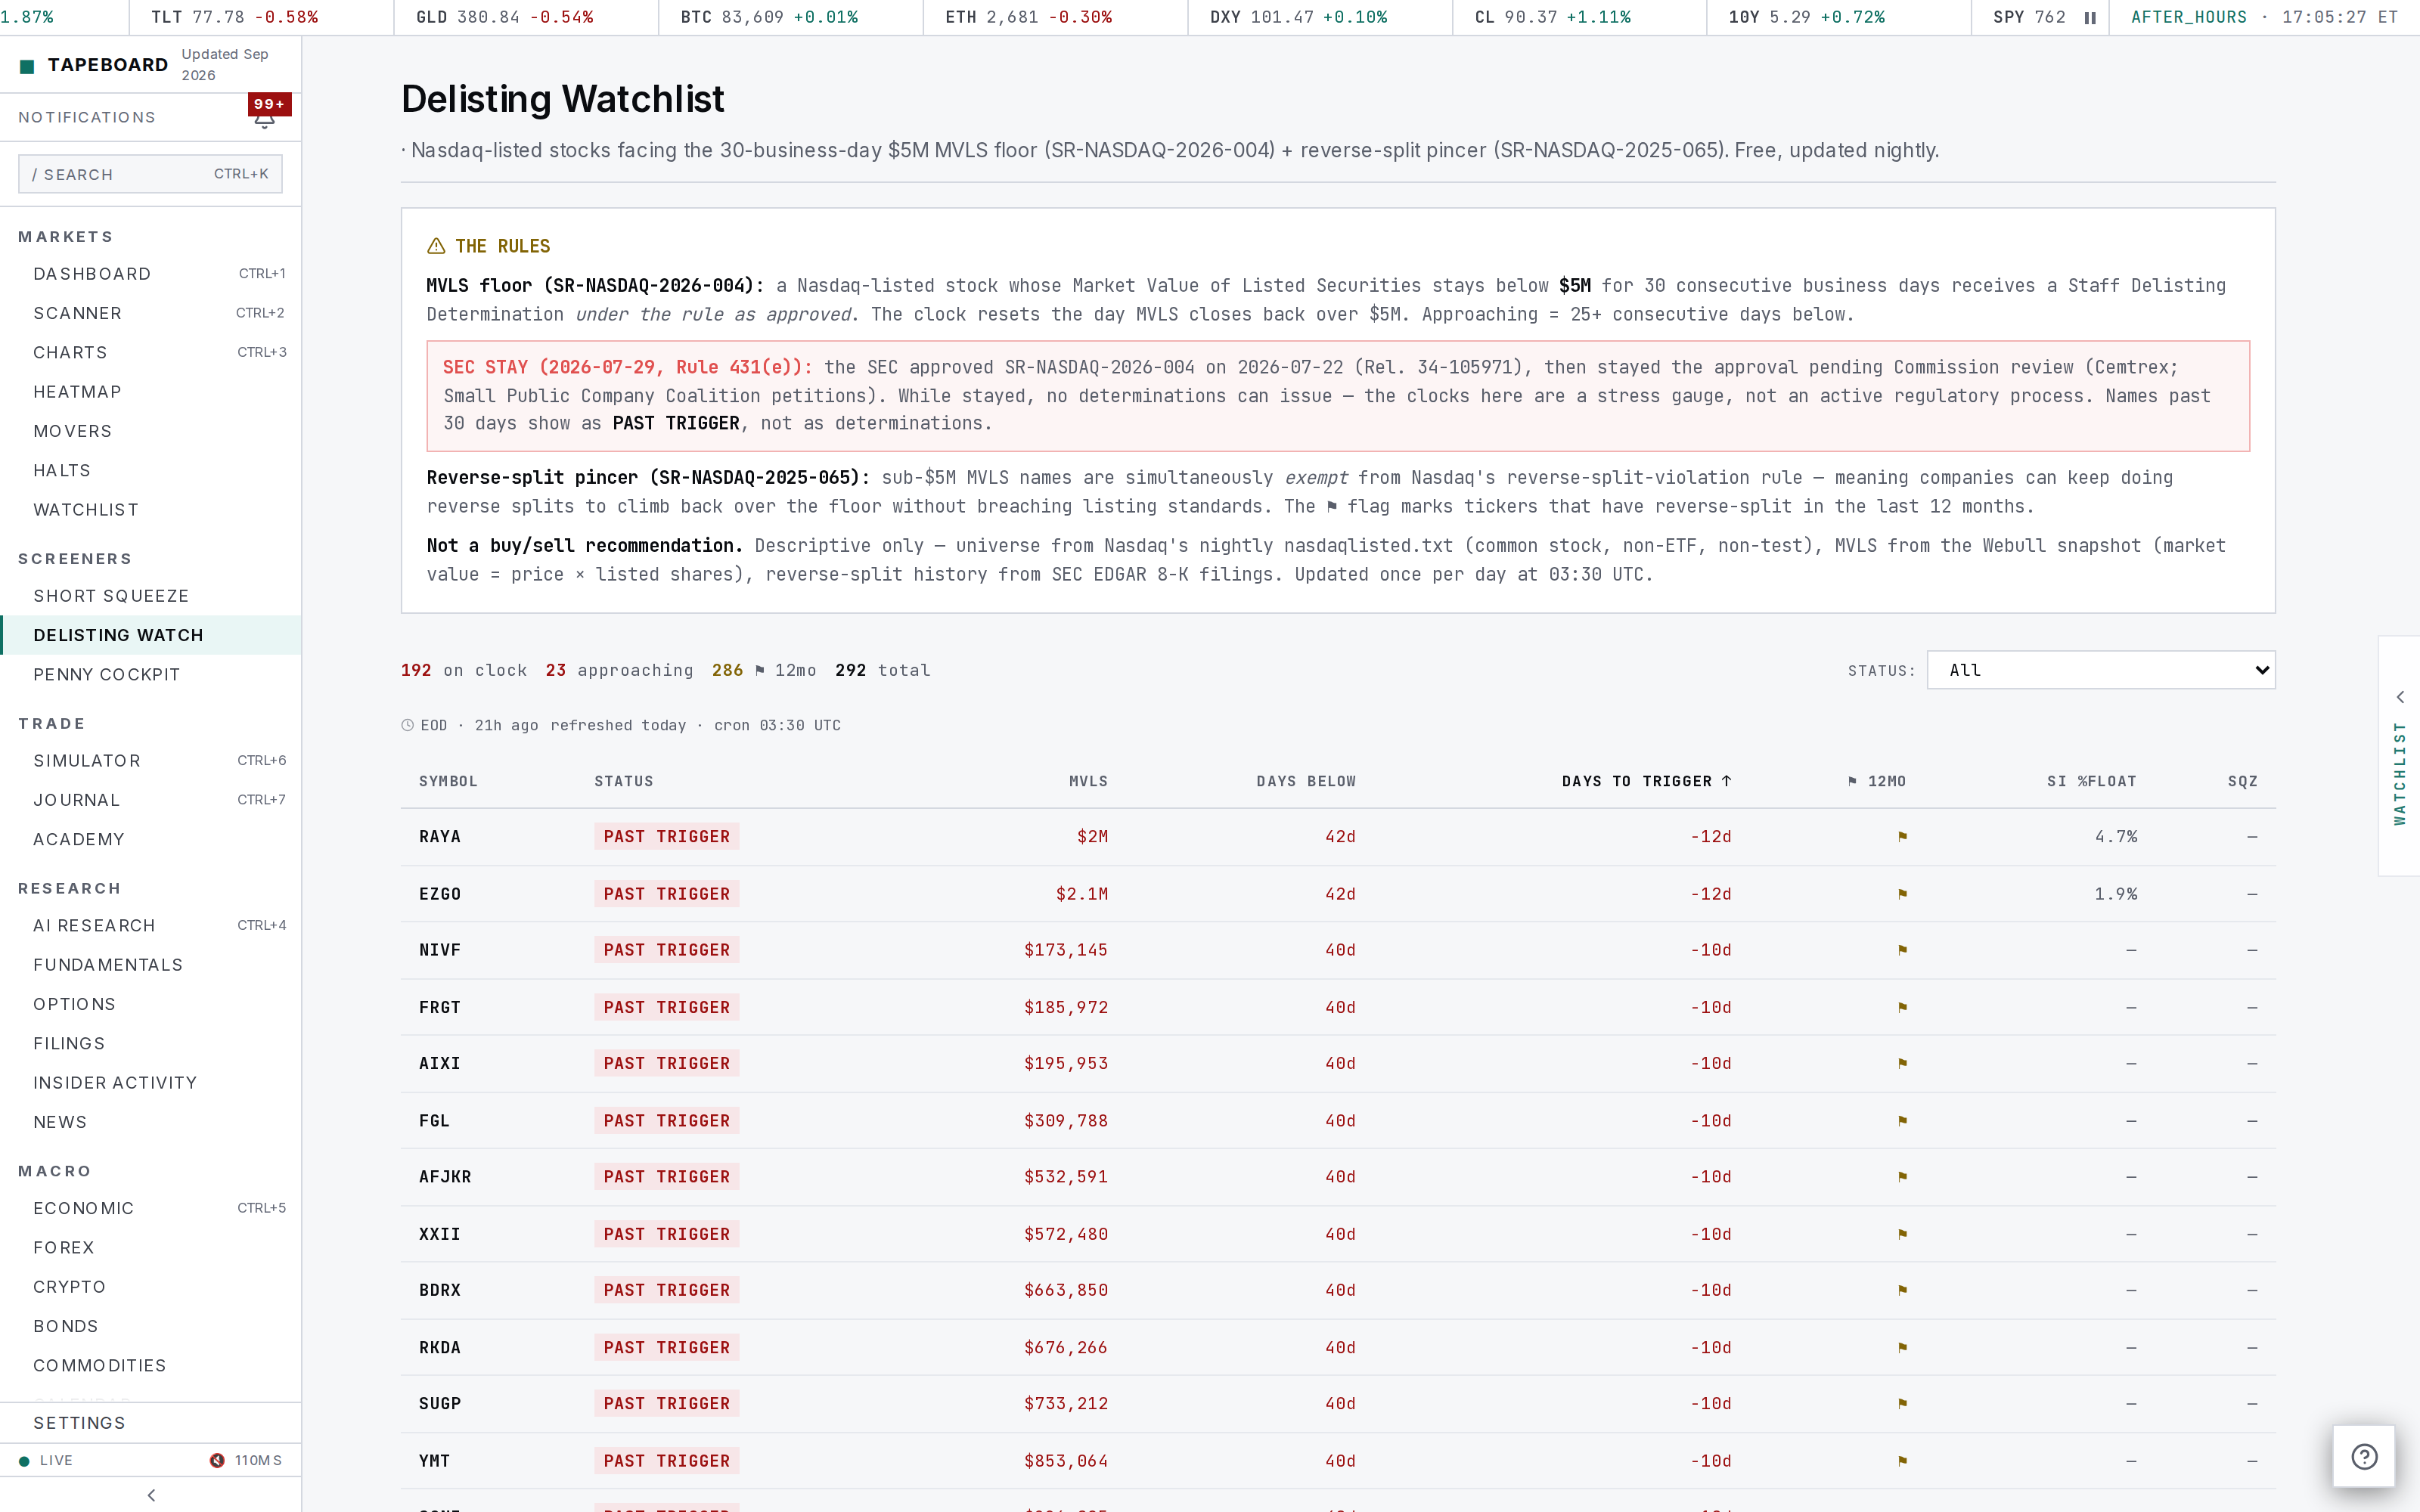Open the notifications bell icon
2420x1512 pixels.
[x=264, y=120]
